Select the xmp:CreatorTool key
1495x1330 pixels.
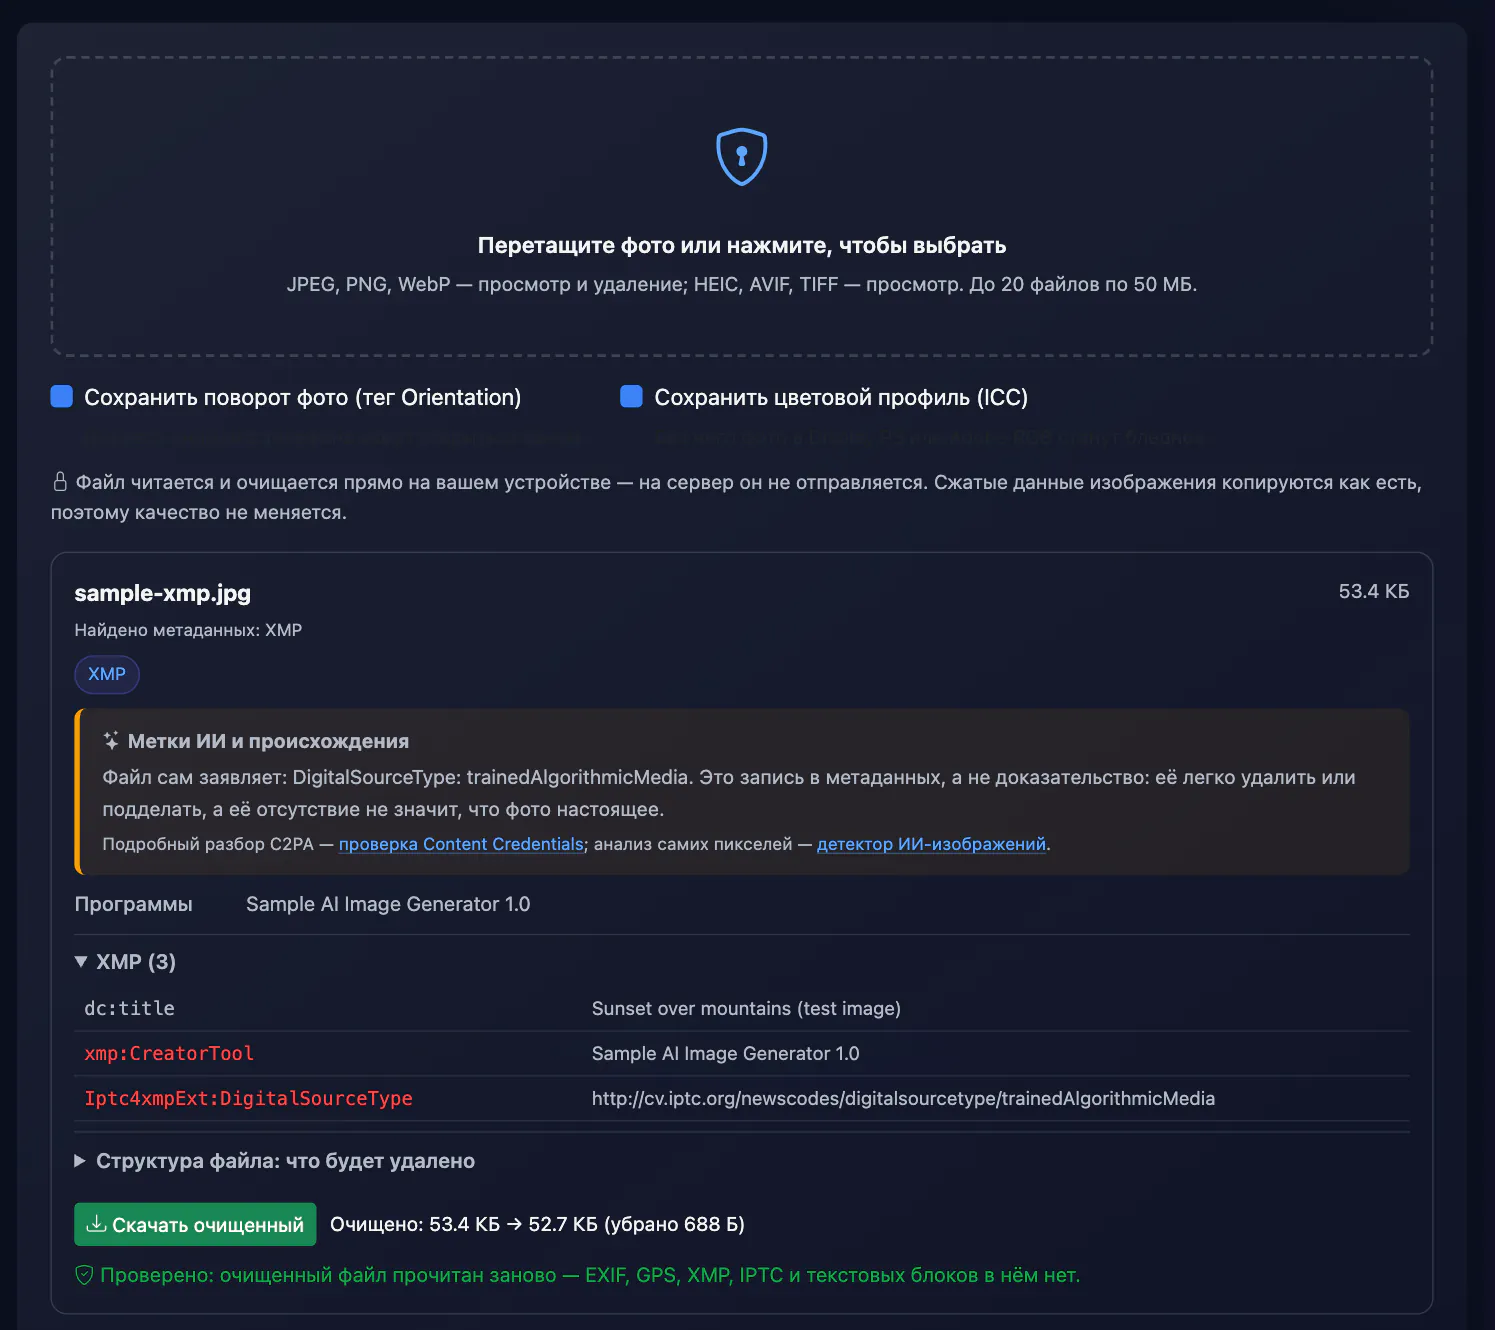click(x=169, y=1053)
